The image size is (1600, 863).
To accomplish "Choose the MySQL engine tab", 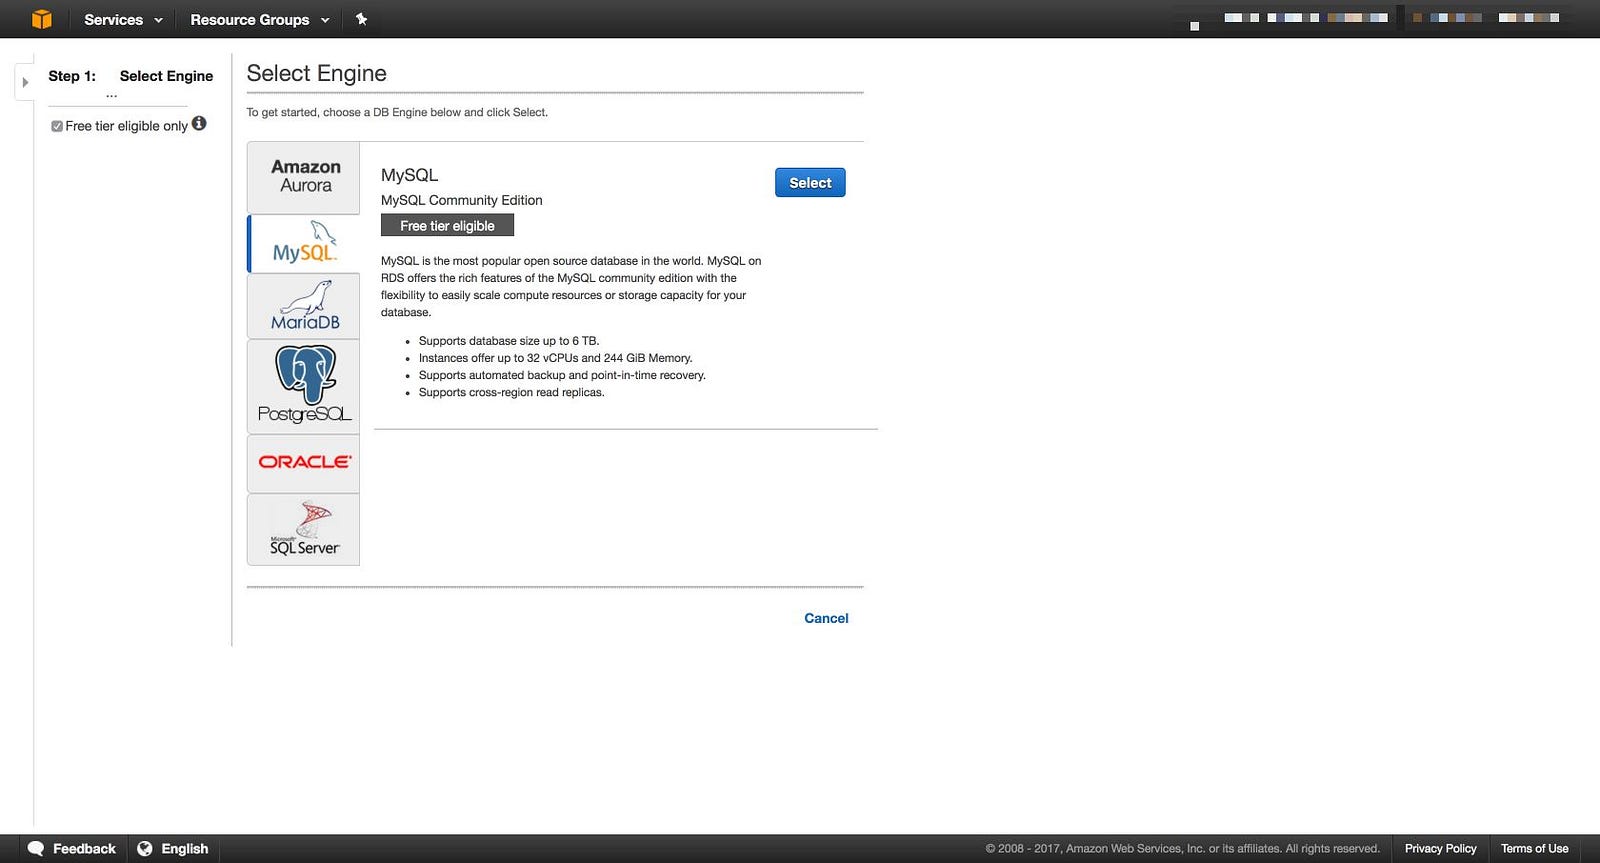I will pyautogui.click(x=304, y=243).
